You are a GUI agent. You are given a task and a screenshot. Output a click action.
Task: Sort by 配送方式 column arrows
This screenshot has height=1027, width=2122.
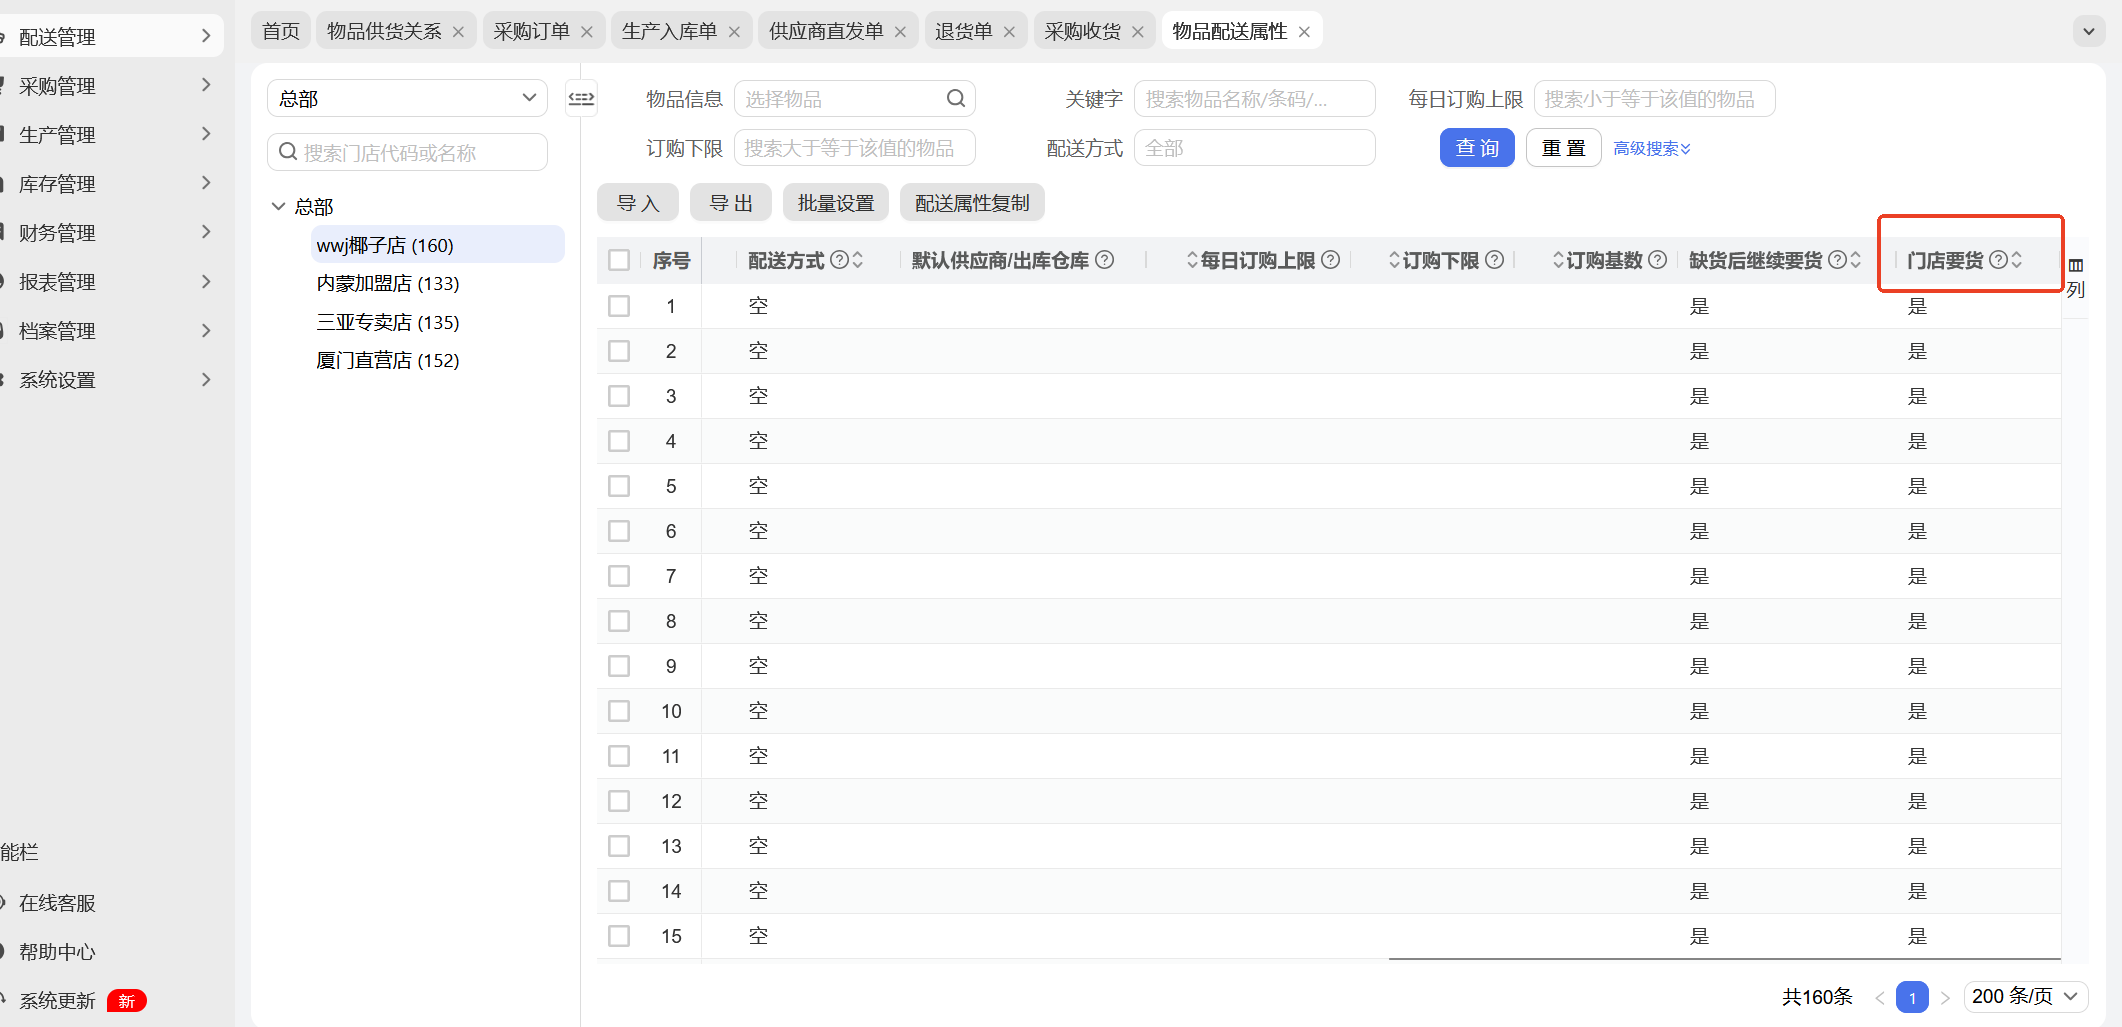click(857, 260)
